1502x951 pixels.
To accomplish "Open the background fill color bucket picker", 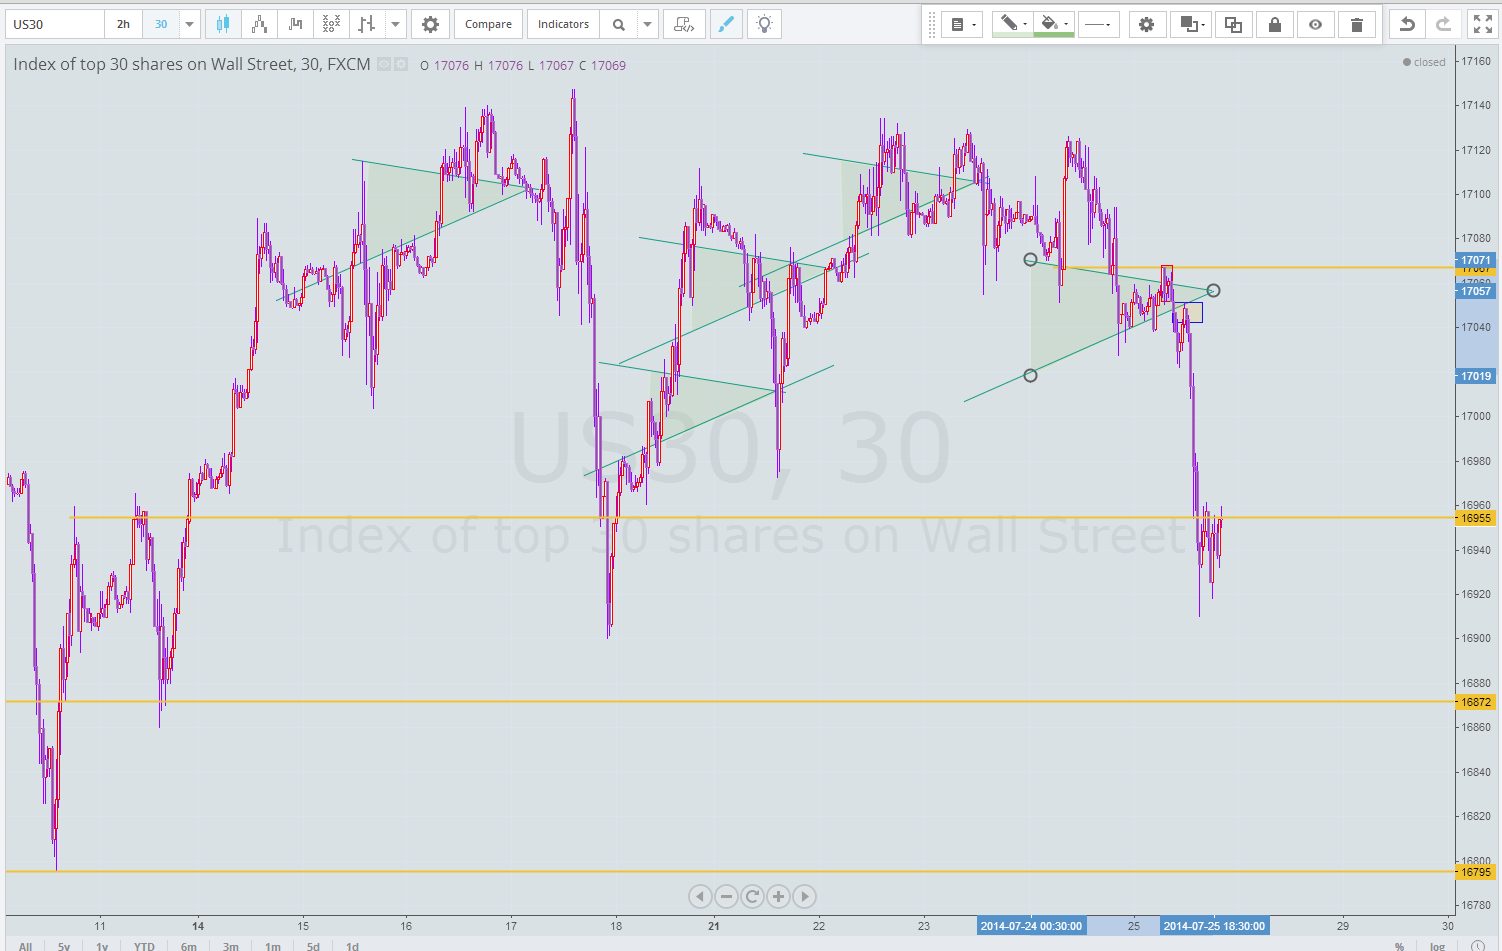I will point(1054,24).
